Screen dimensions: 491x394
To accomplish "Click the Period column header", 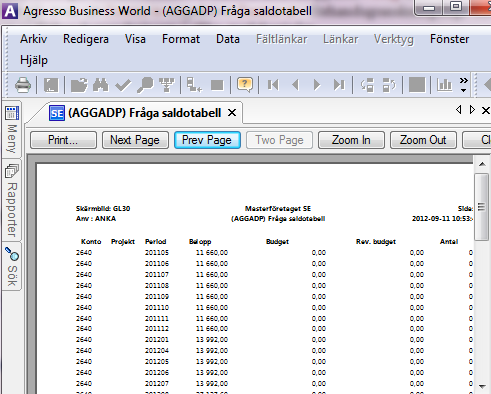I will pos(155,242).
